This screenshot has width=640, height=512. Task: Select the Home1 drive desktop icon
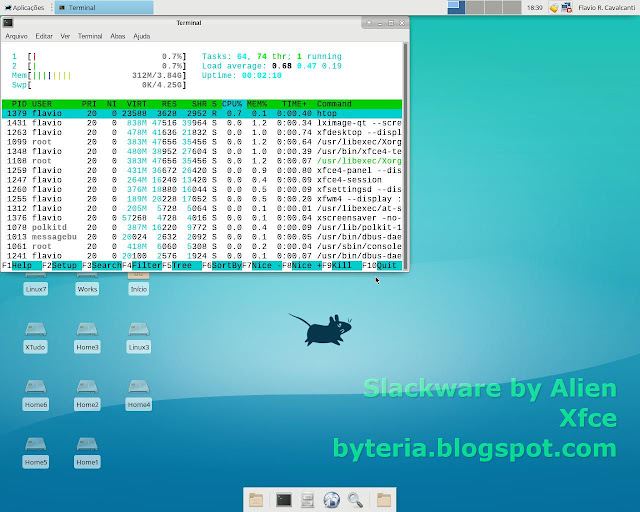(87, 453)
